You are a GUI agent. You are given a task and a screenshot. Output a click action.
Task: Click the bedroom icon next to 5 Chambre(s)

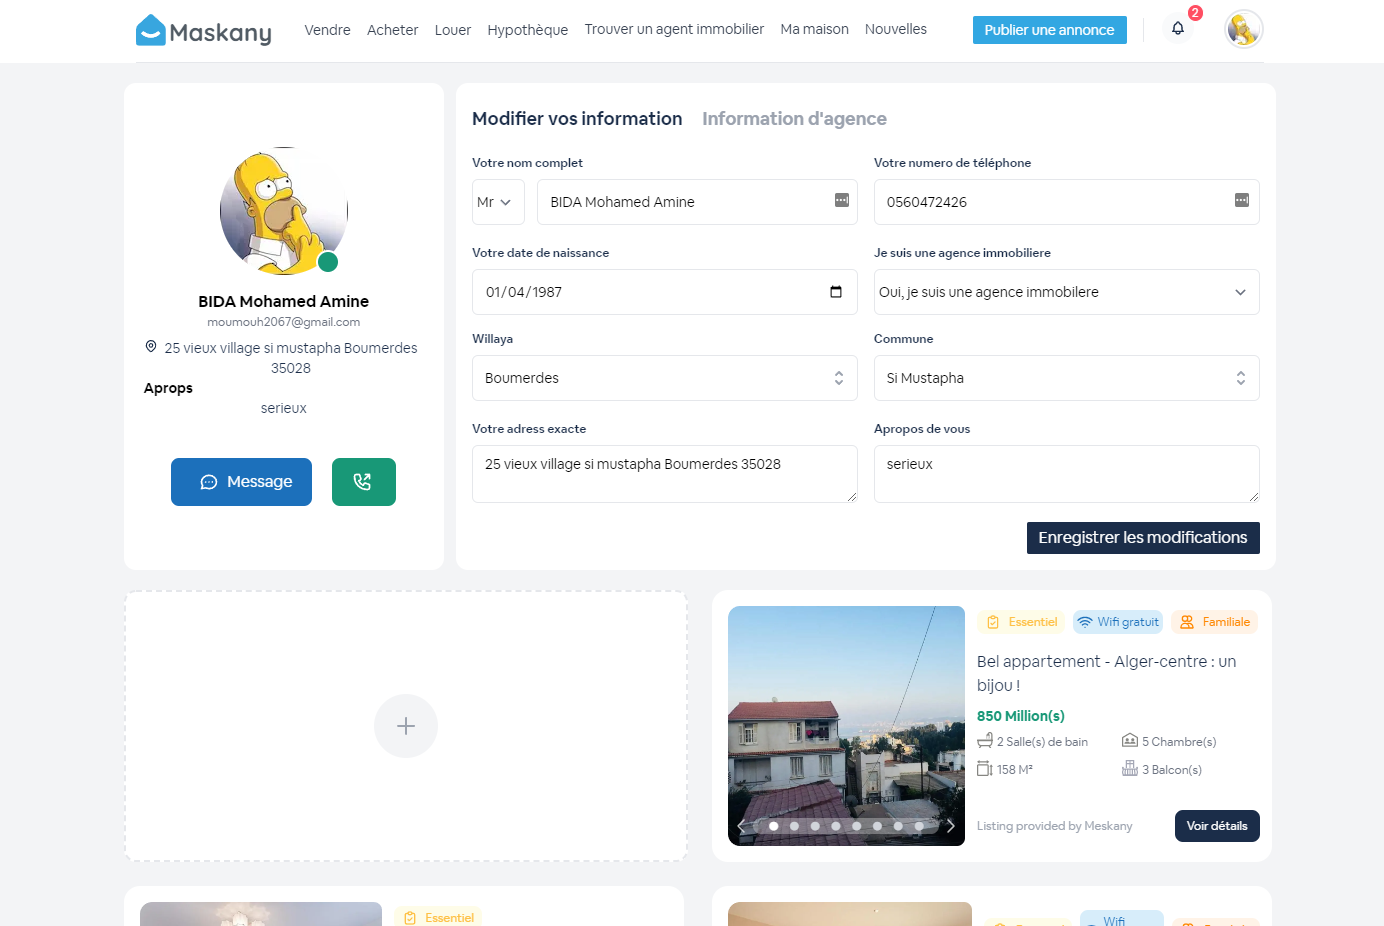[x=1130, y=741]
